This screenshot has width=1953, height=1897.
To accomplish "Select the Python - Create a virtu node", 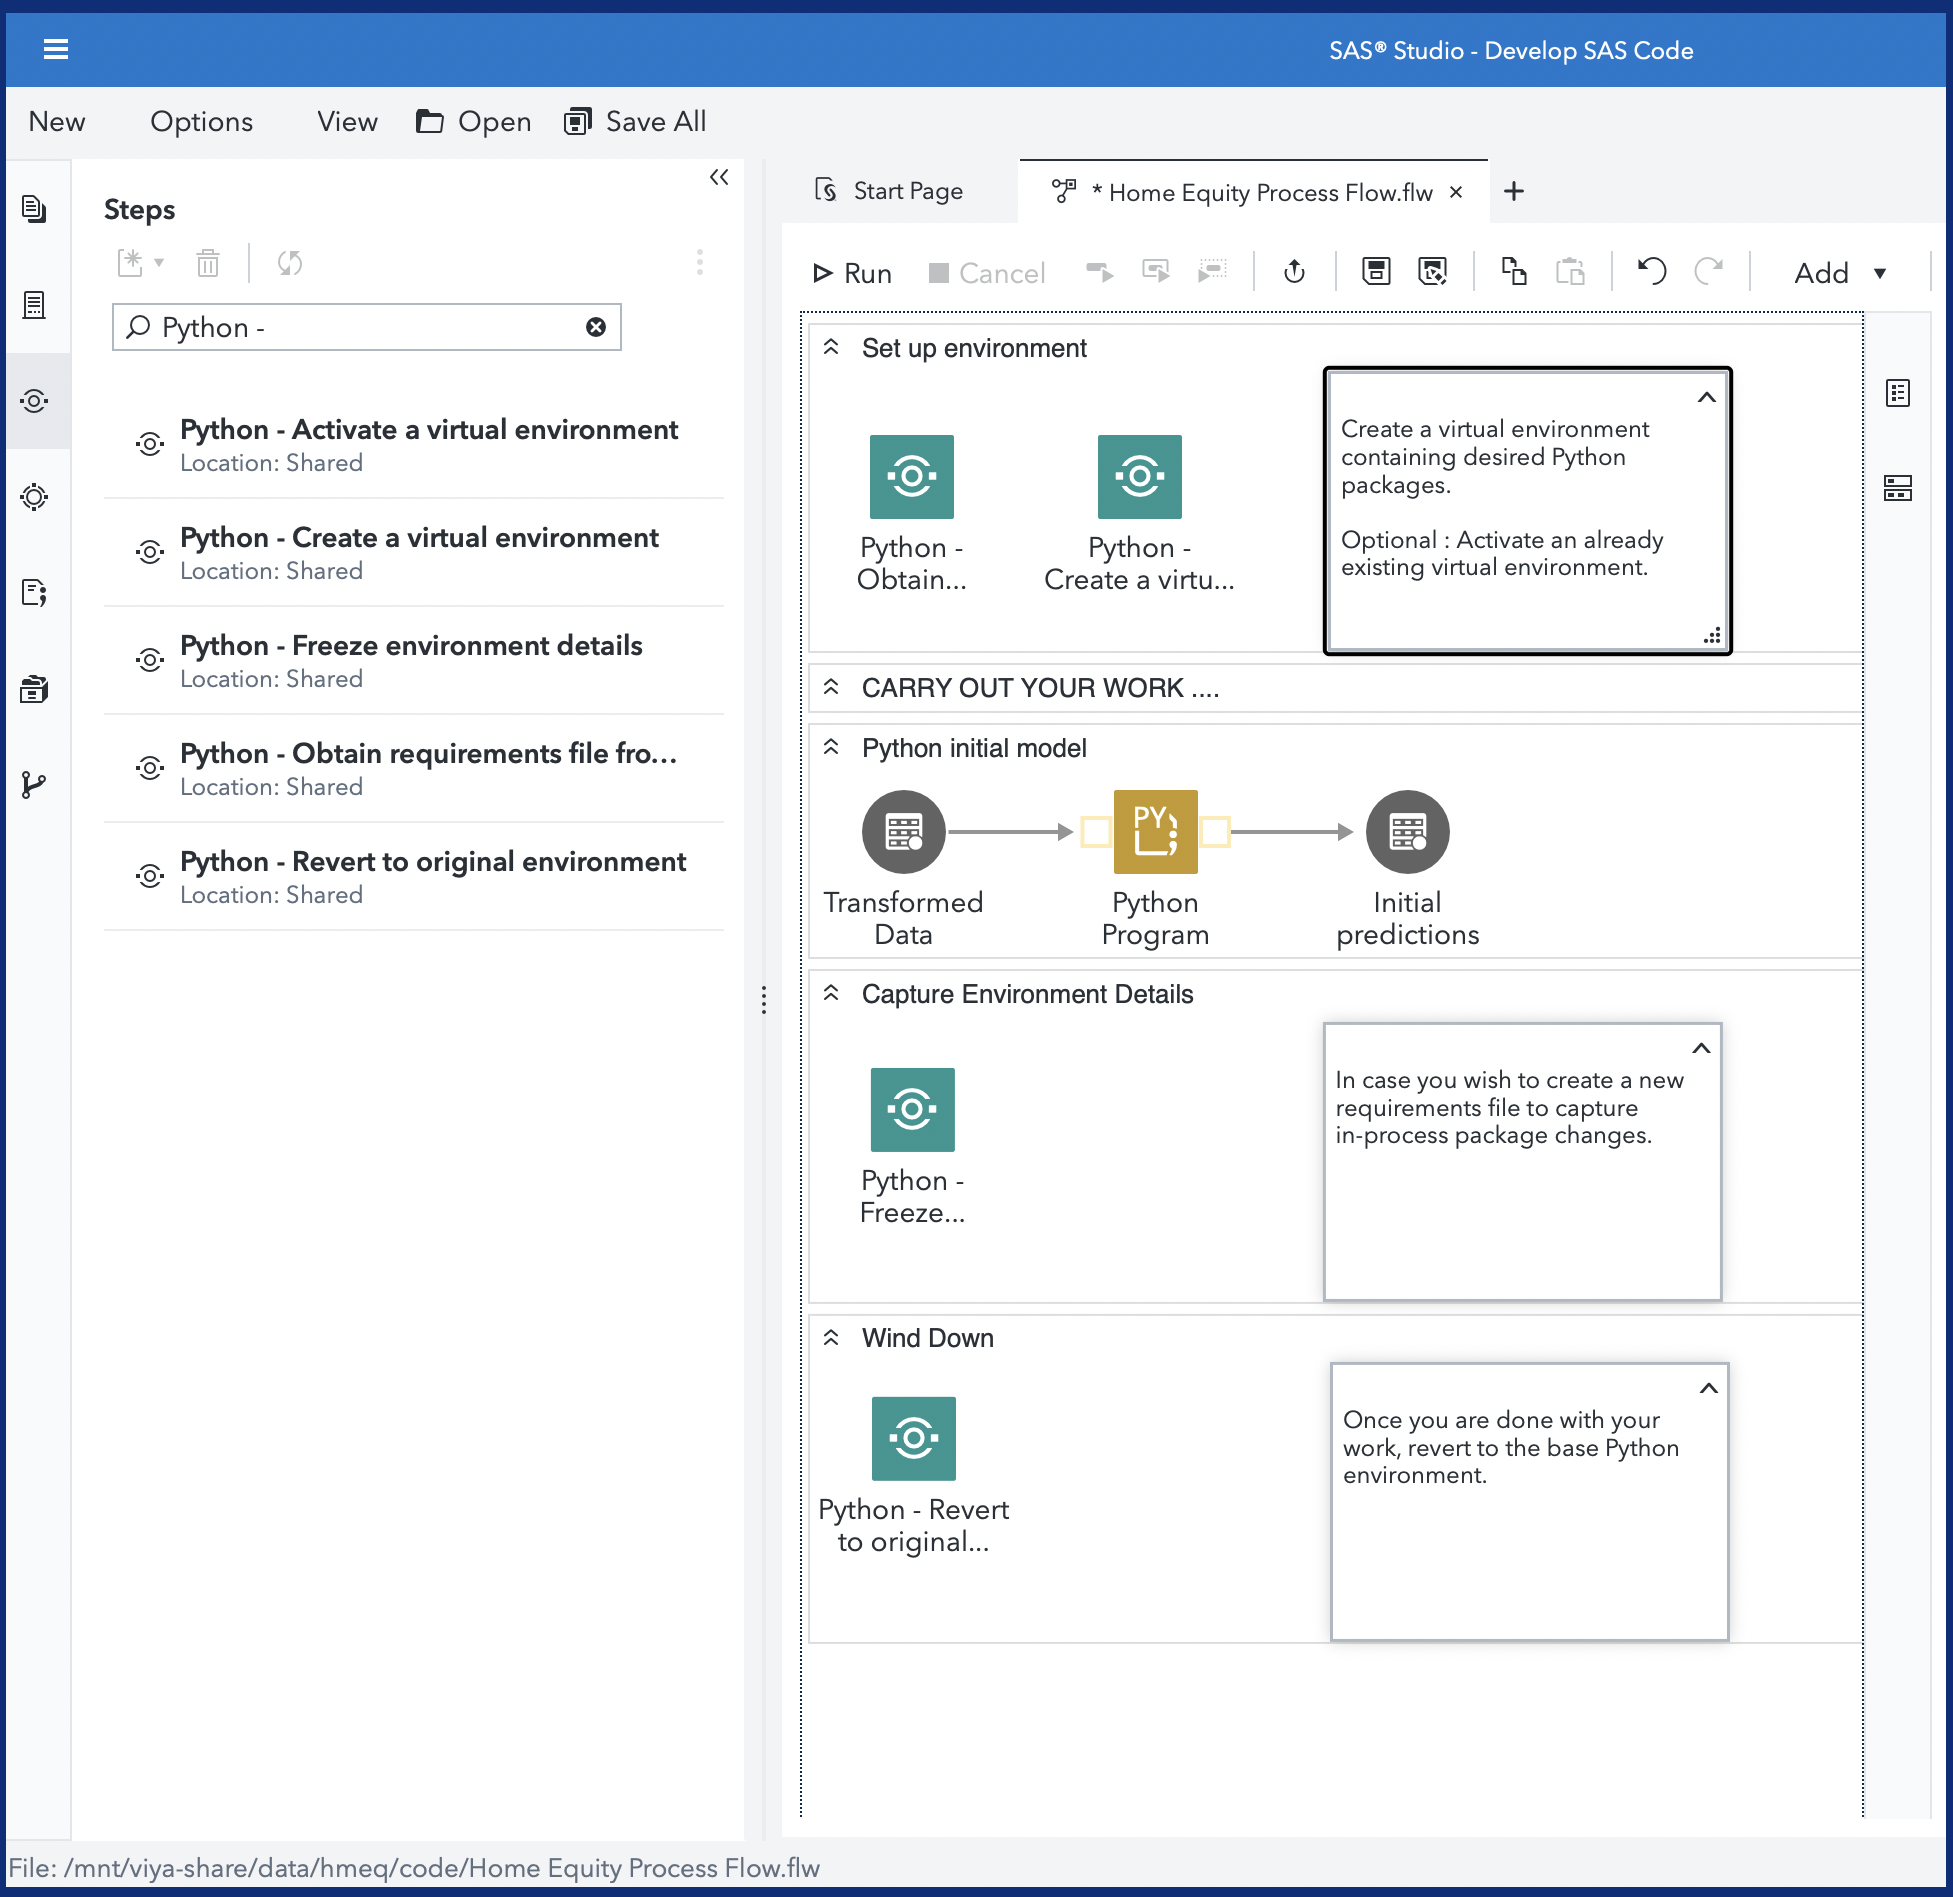I will click(1140, 477).
